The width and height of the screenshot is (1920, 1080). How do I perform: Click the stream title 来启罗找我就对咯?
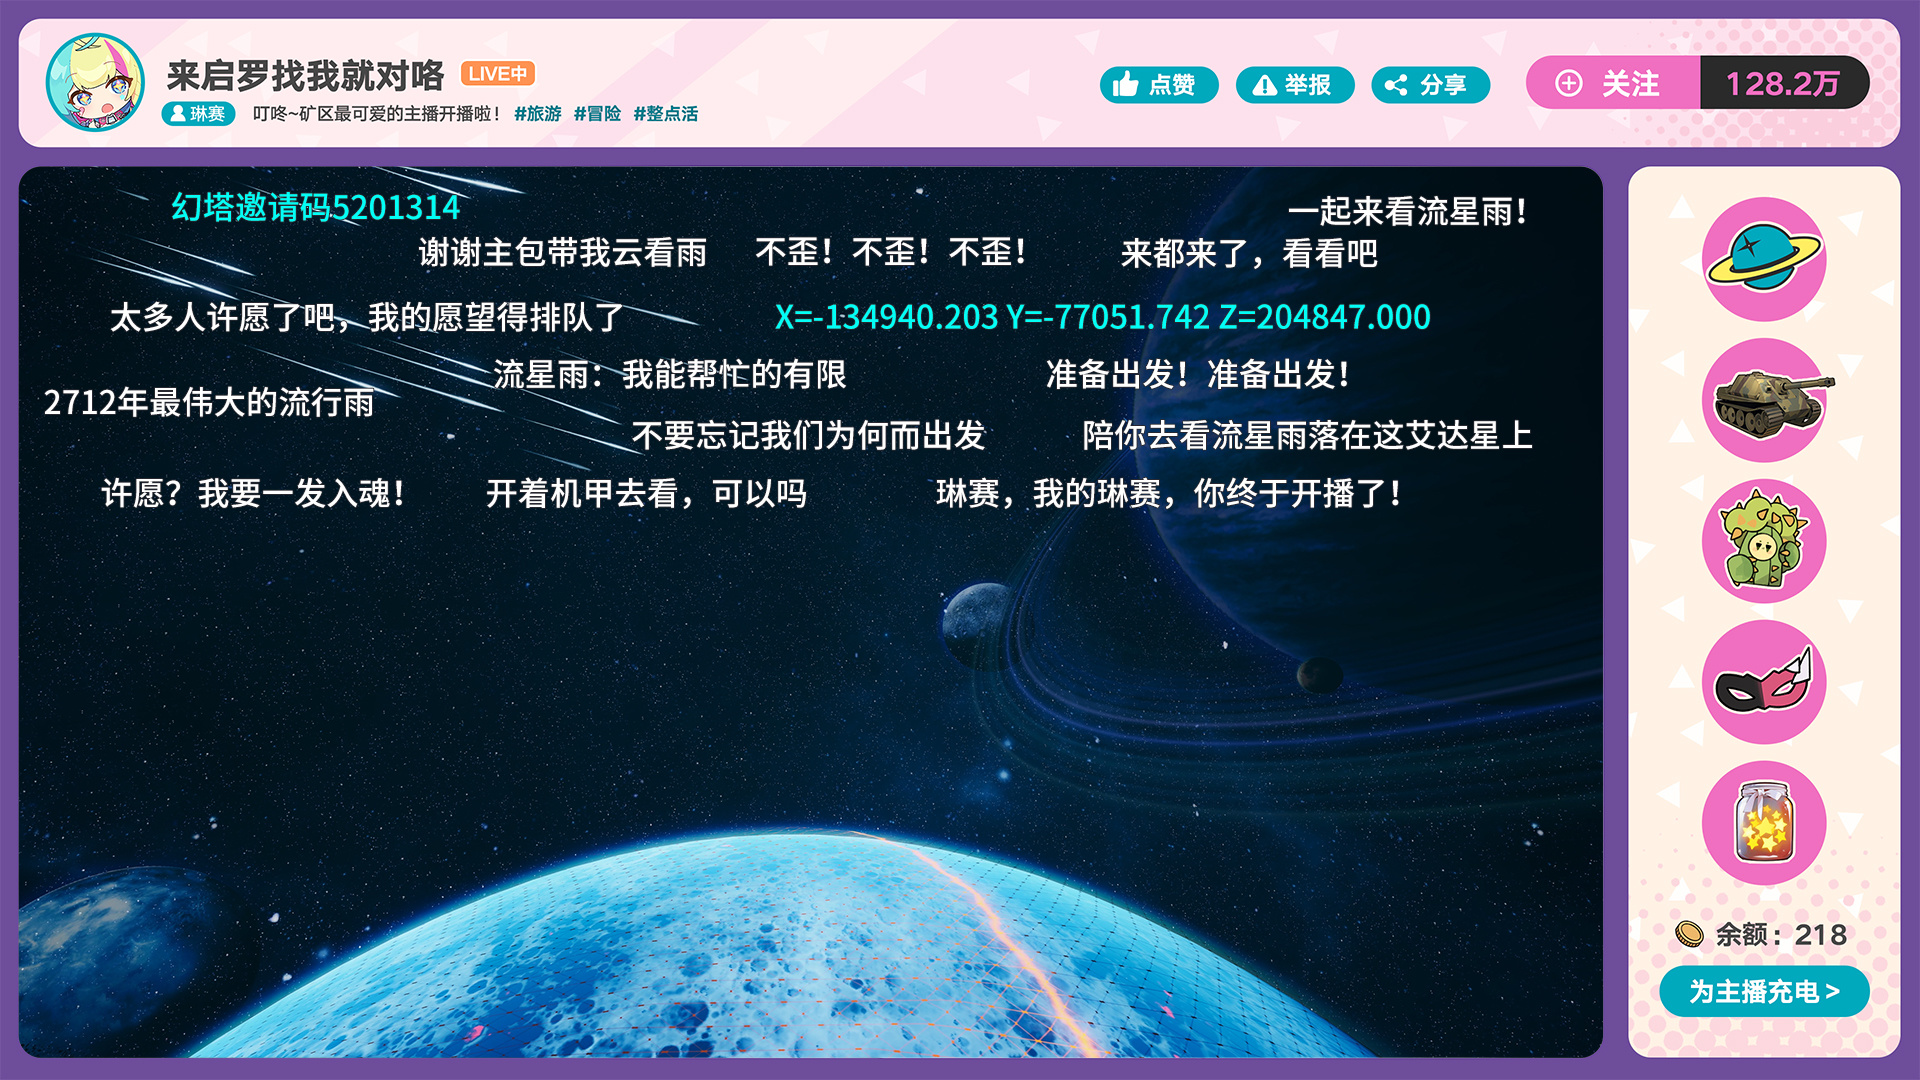(x=305, y=75)
